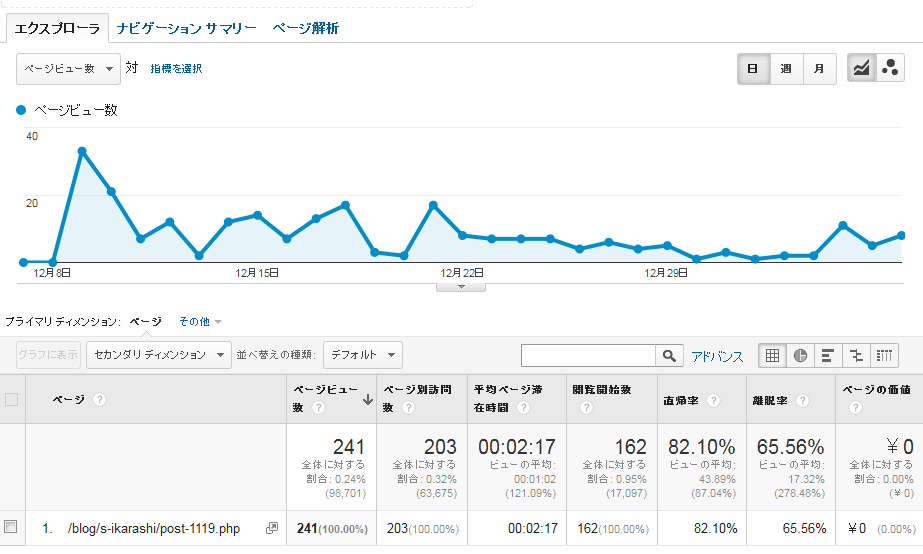This screenshot has height=554, width=923.
Task: Open post-1119.php page in new window icon
Action: [x=271, y=528]
